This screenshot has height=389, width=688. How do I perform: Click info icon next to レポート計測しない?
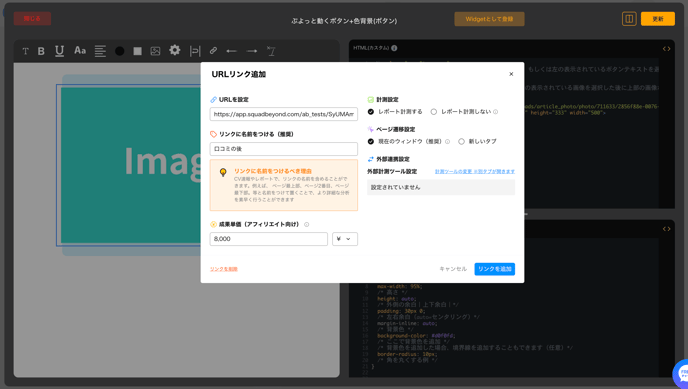coord(496,112)
